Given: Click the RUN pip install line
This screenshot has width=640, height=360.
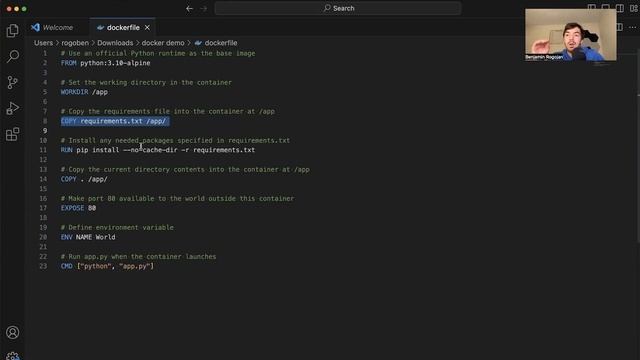Looking at the screenshot, I should [158, 150].
